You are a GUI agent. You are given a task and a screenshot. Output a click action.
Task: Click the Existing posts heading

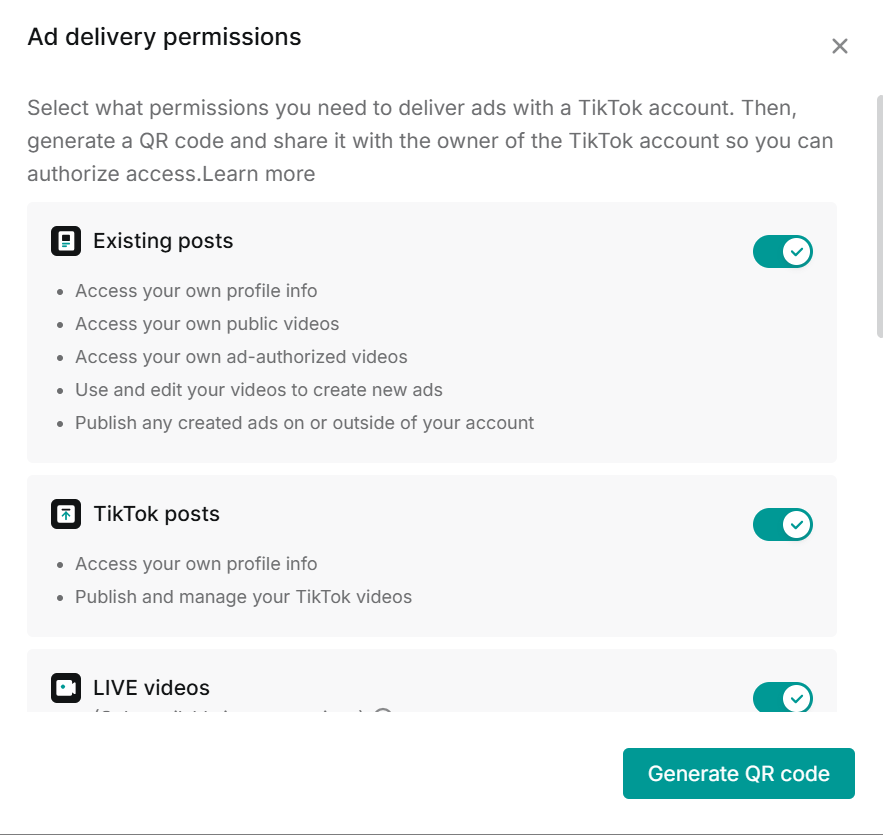[163, 241]
